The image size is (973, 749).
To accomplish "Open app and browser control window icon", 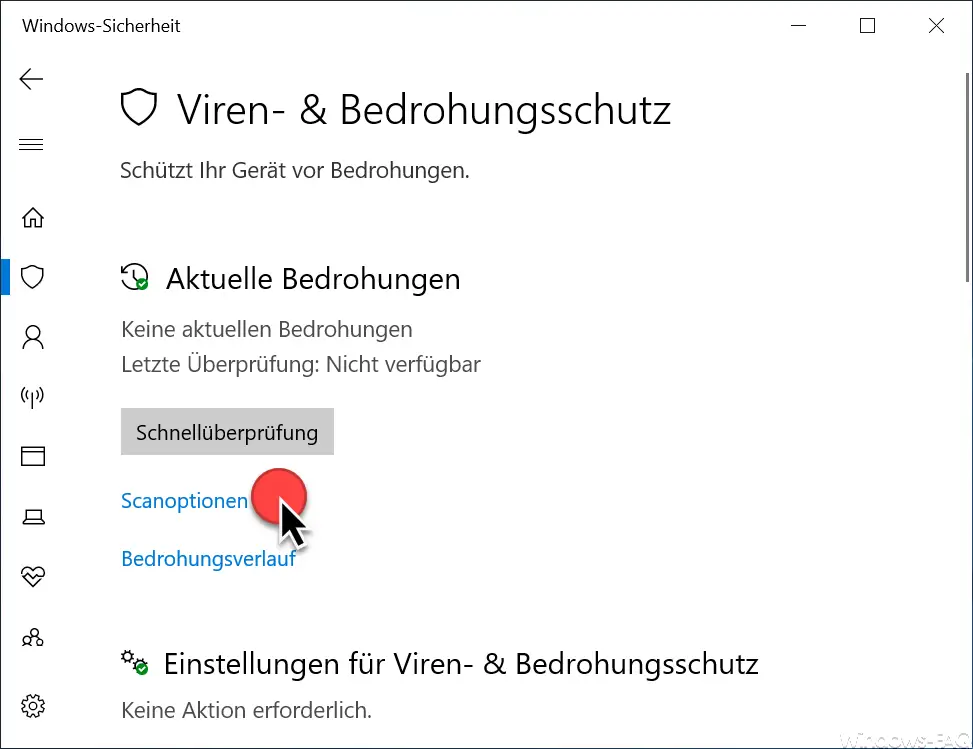I will click(x=33, y=456).
